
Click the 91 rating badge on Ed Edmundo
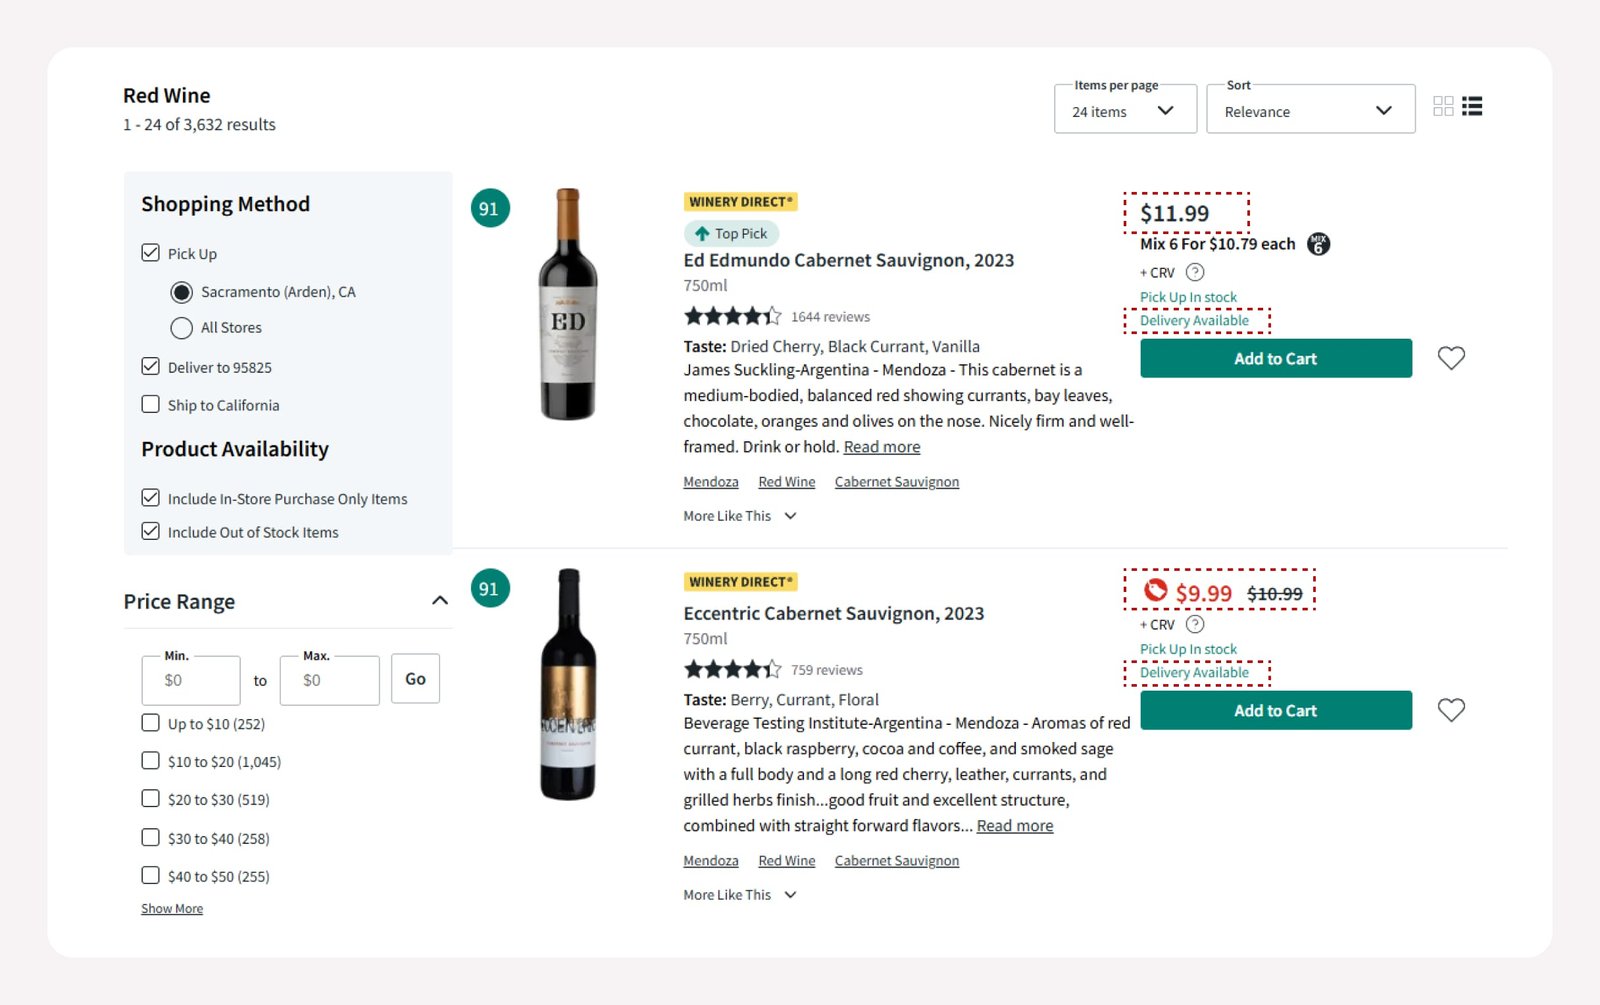click(x=489, y=209)
